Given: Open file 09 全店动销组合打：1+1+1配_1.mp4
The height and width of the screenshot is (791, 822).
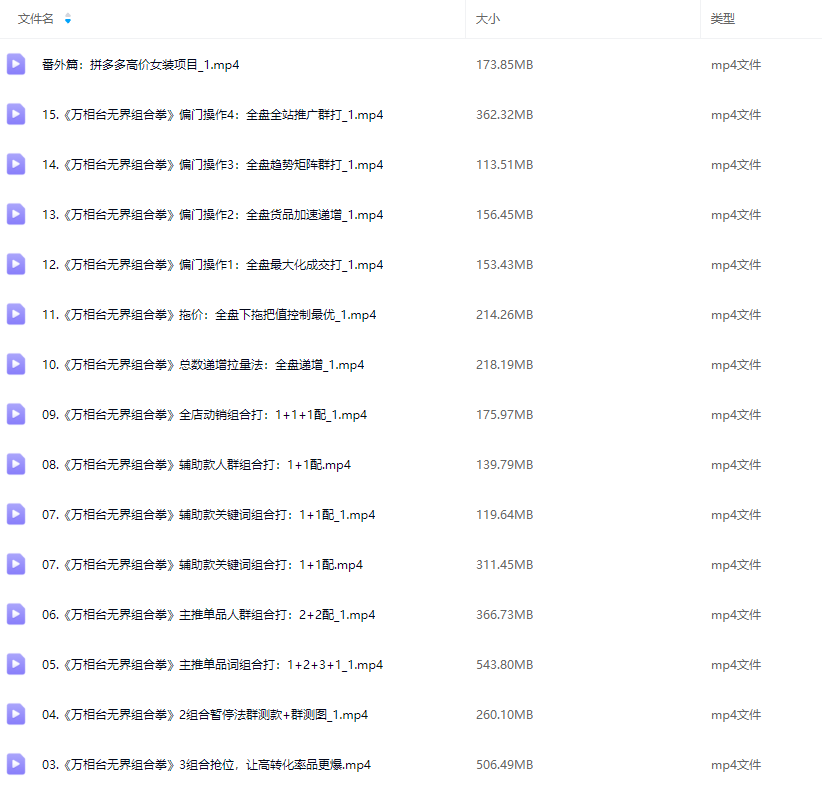Looking at the screenshot, I should 204,415.
